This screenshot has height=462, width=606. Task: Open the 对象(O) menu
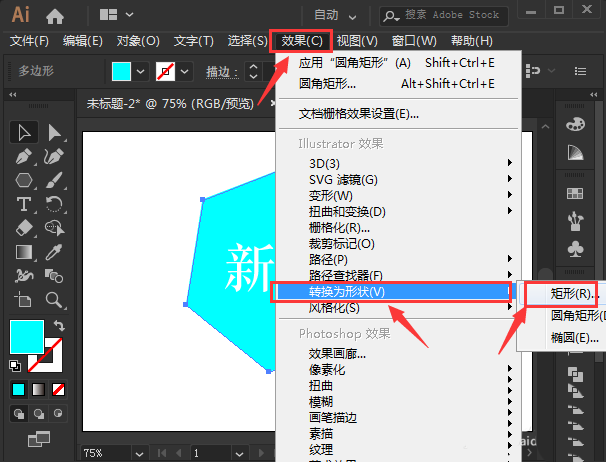[138, 41]
